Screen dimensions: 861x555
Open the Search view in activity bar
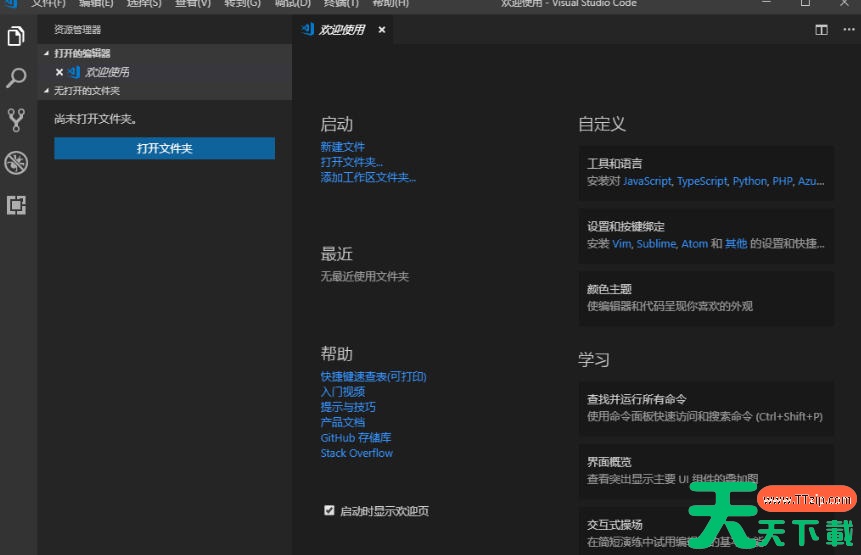[x=16, y=78]
